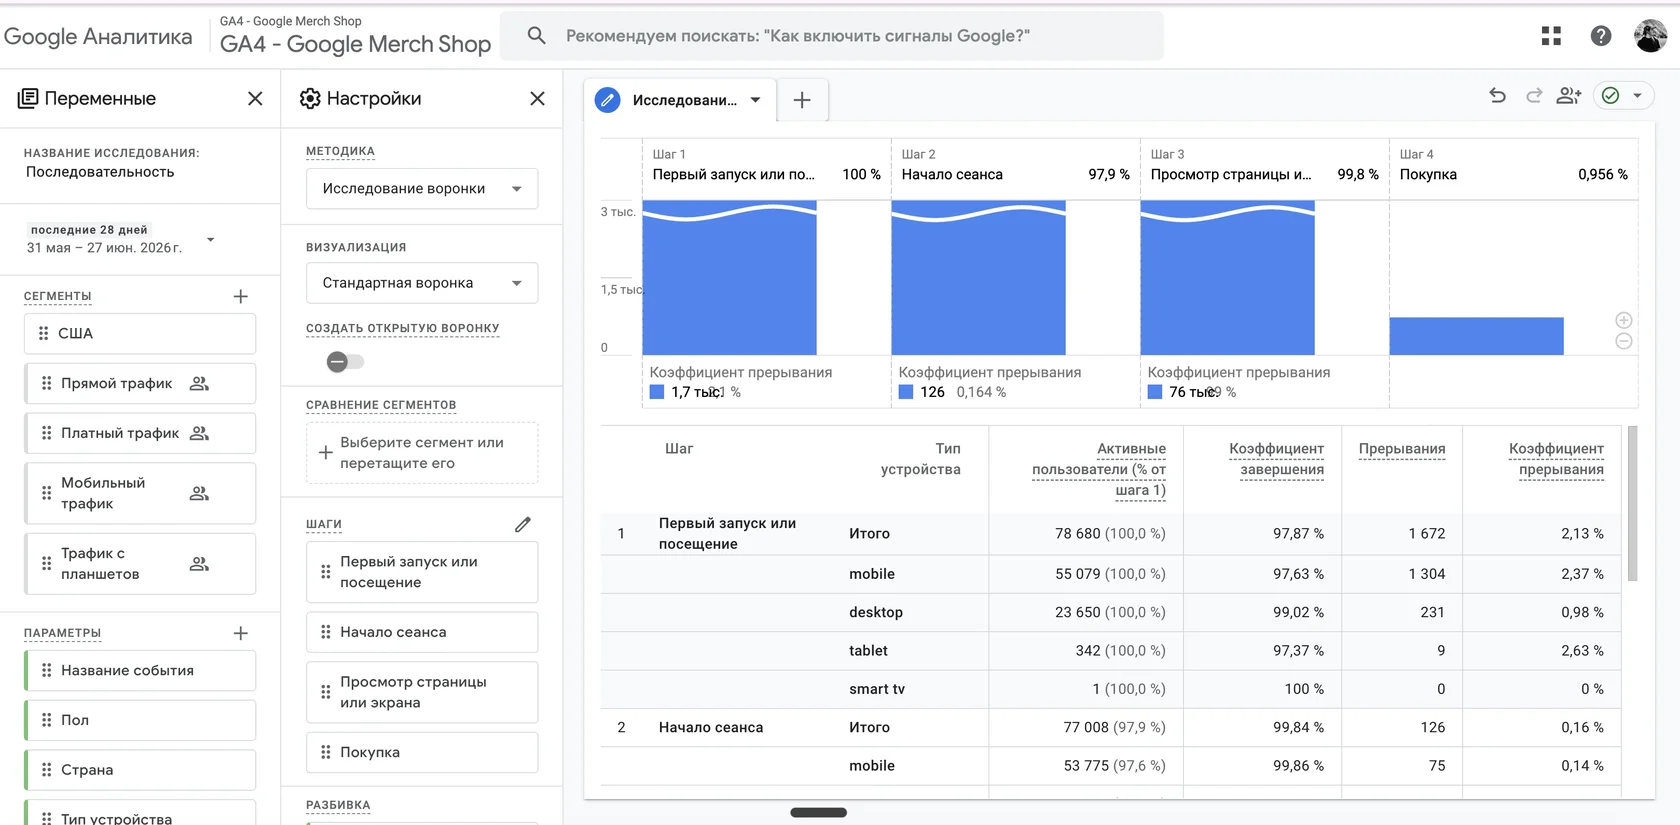Zoom in on chart with plus magnifier
This screenshot has width=1680, height=825.
[x=1624, y=320]
